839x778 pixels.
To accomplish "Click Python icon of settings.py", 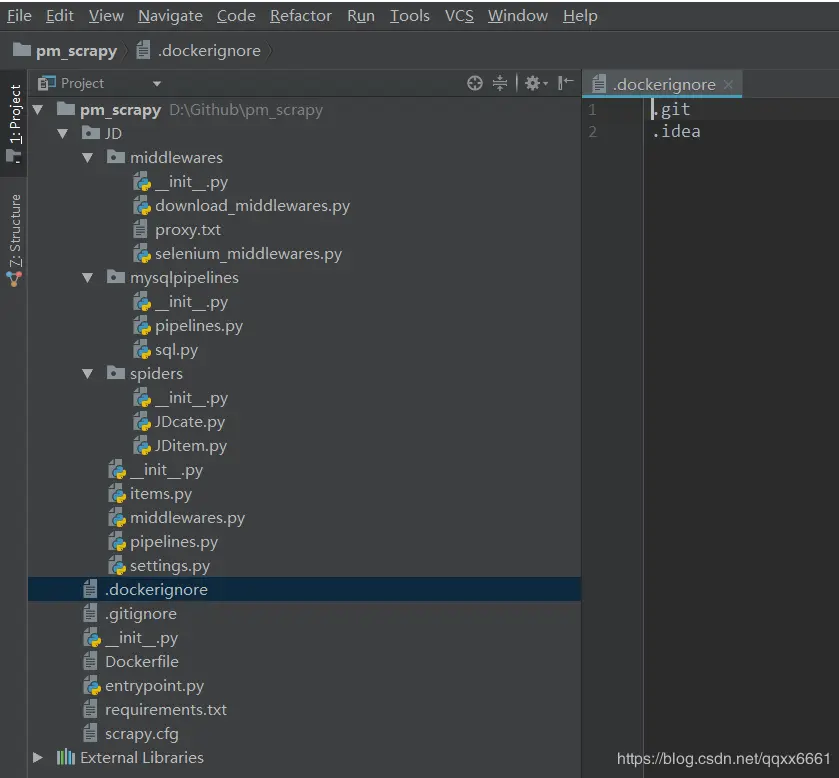I will (x=117, y=566).
